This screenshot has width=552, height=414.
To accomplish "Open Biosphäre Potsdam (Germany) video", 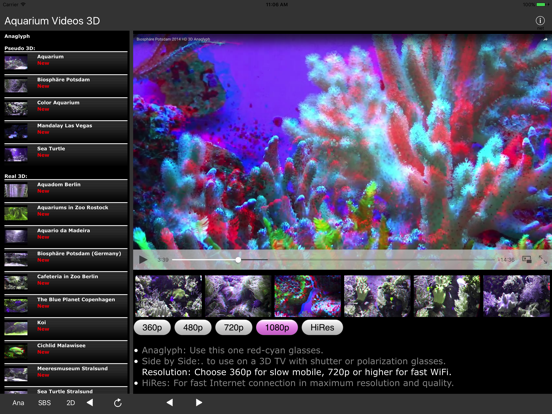I will point(66,259).
